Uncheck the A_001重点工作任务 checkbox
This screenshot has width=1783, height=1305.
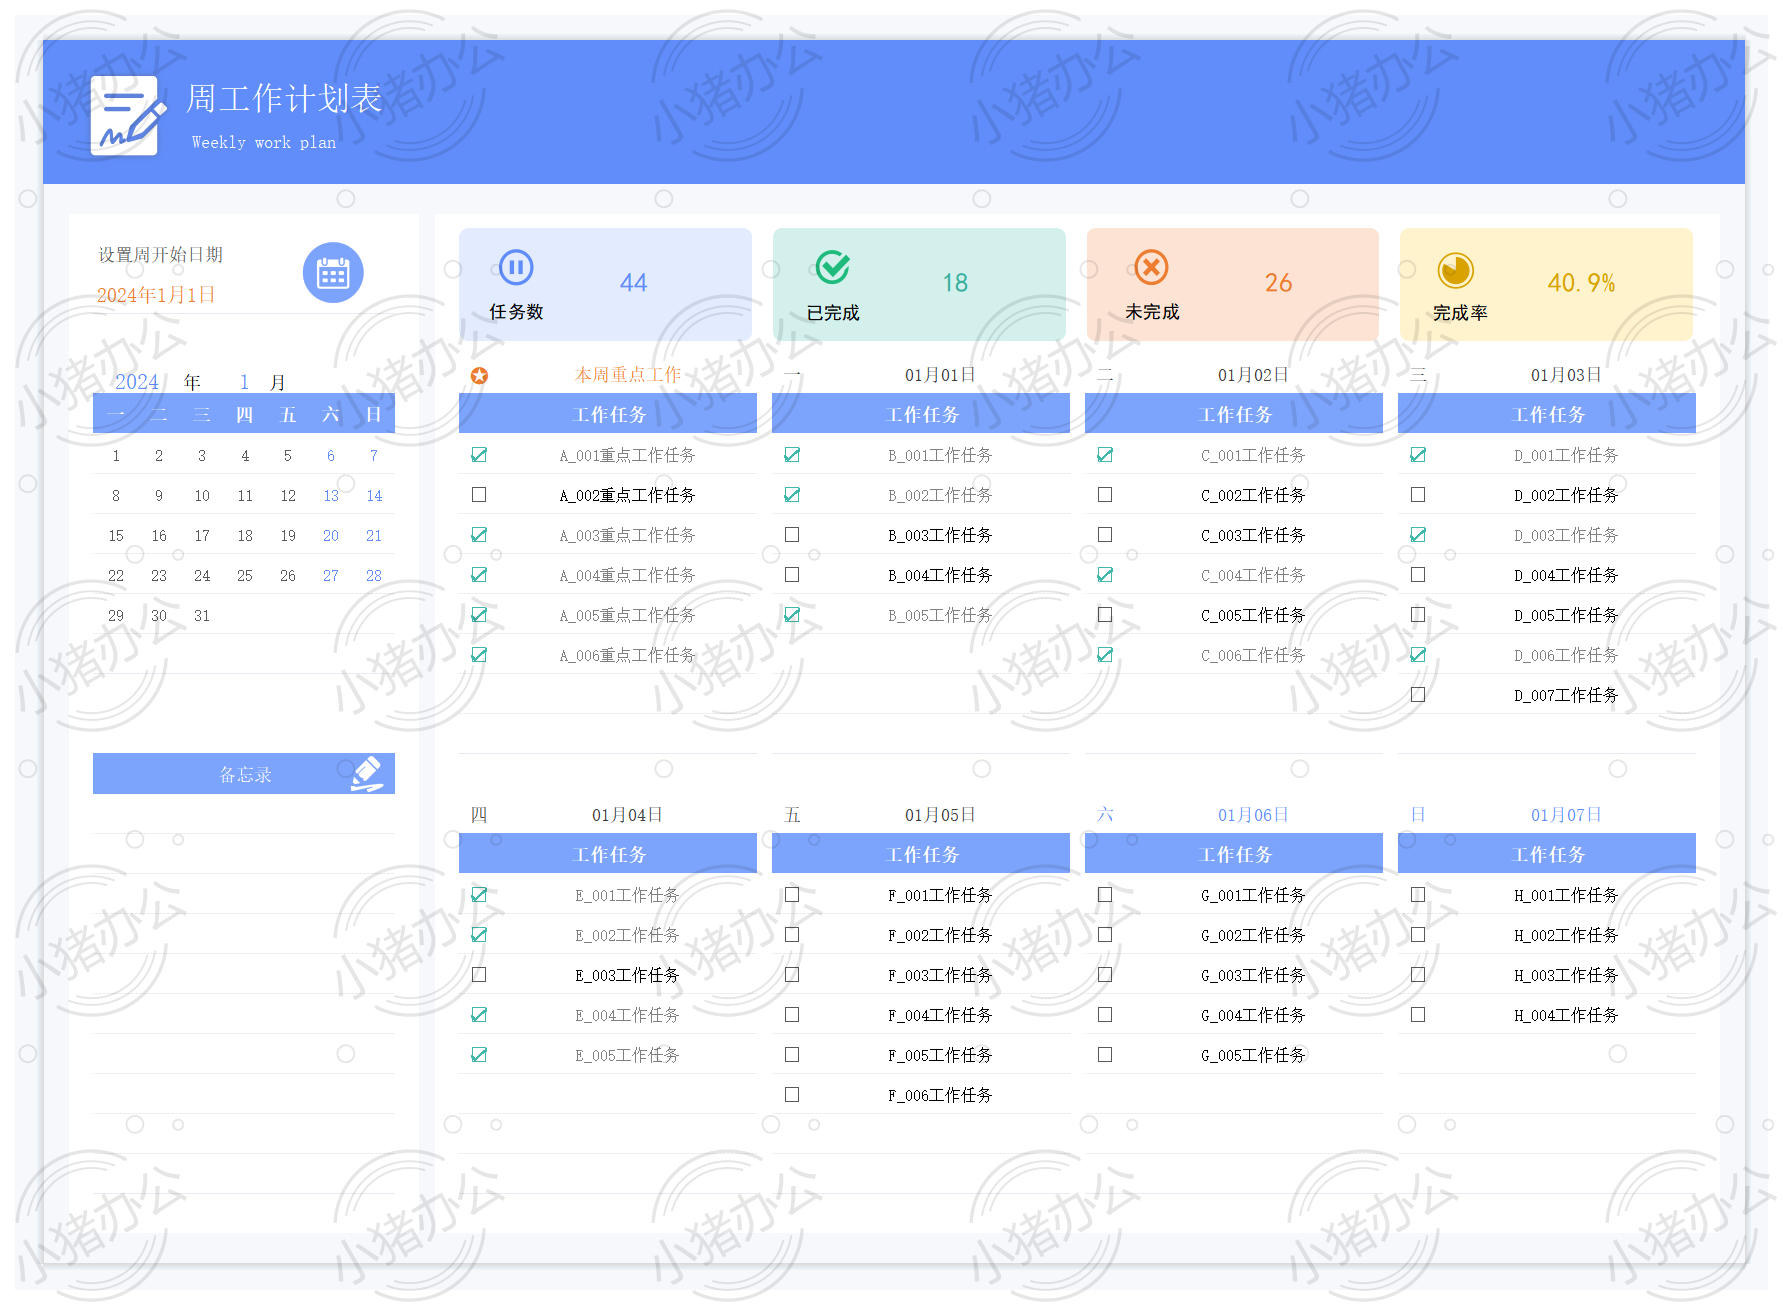tap(479, 455)
